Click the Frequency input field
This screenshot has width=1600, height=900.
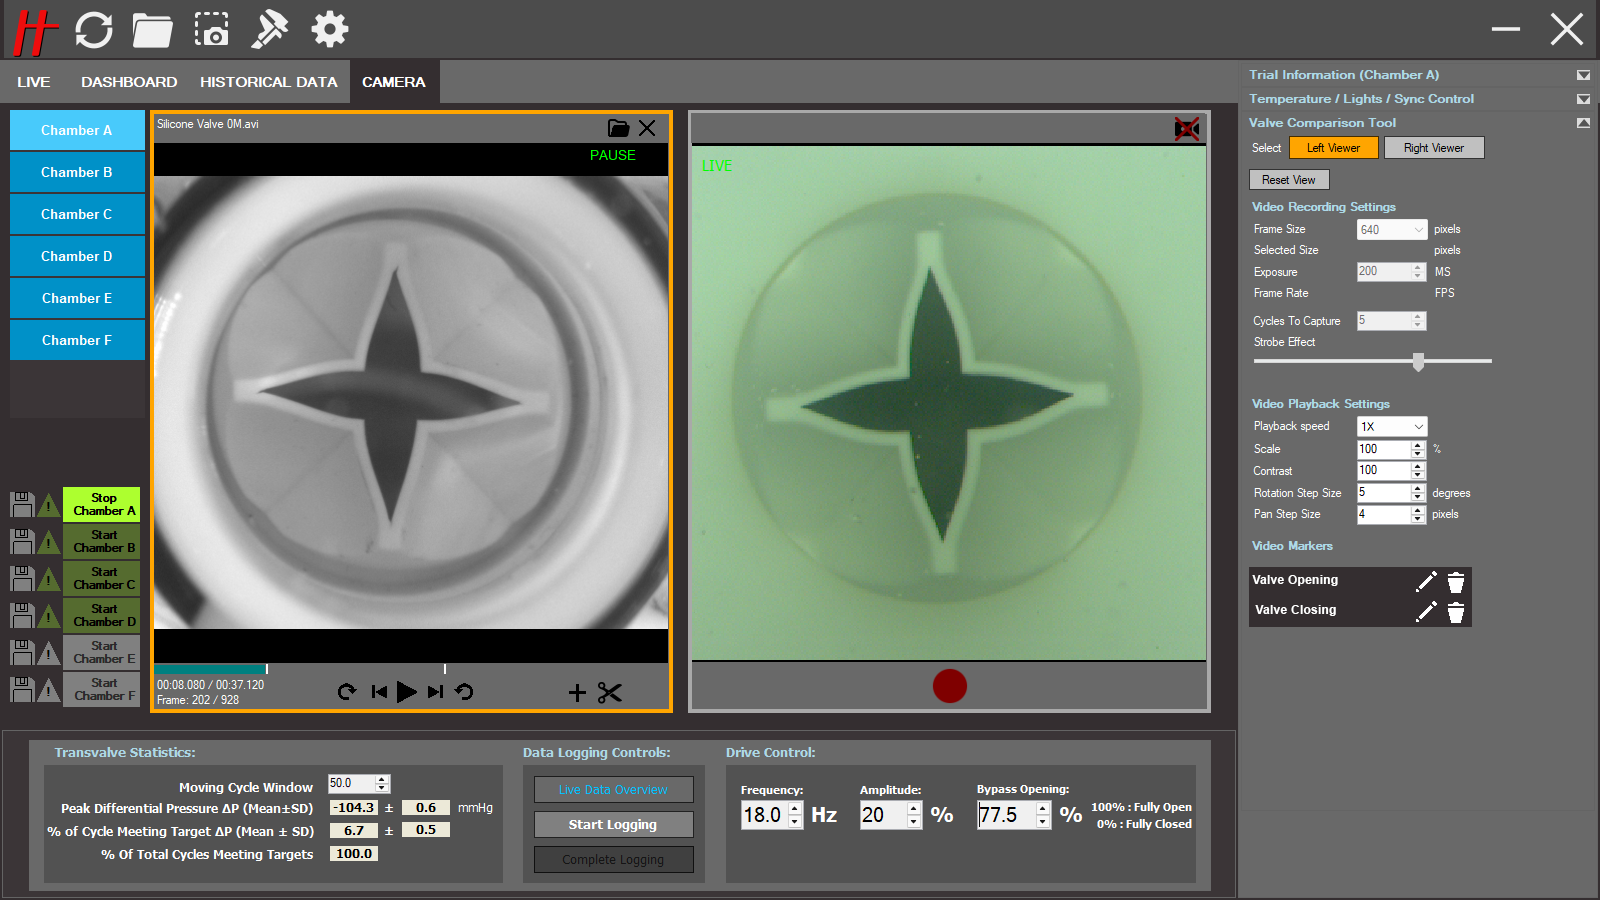pos(764,815)
